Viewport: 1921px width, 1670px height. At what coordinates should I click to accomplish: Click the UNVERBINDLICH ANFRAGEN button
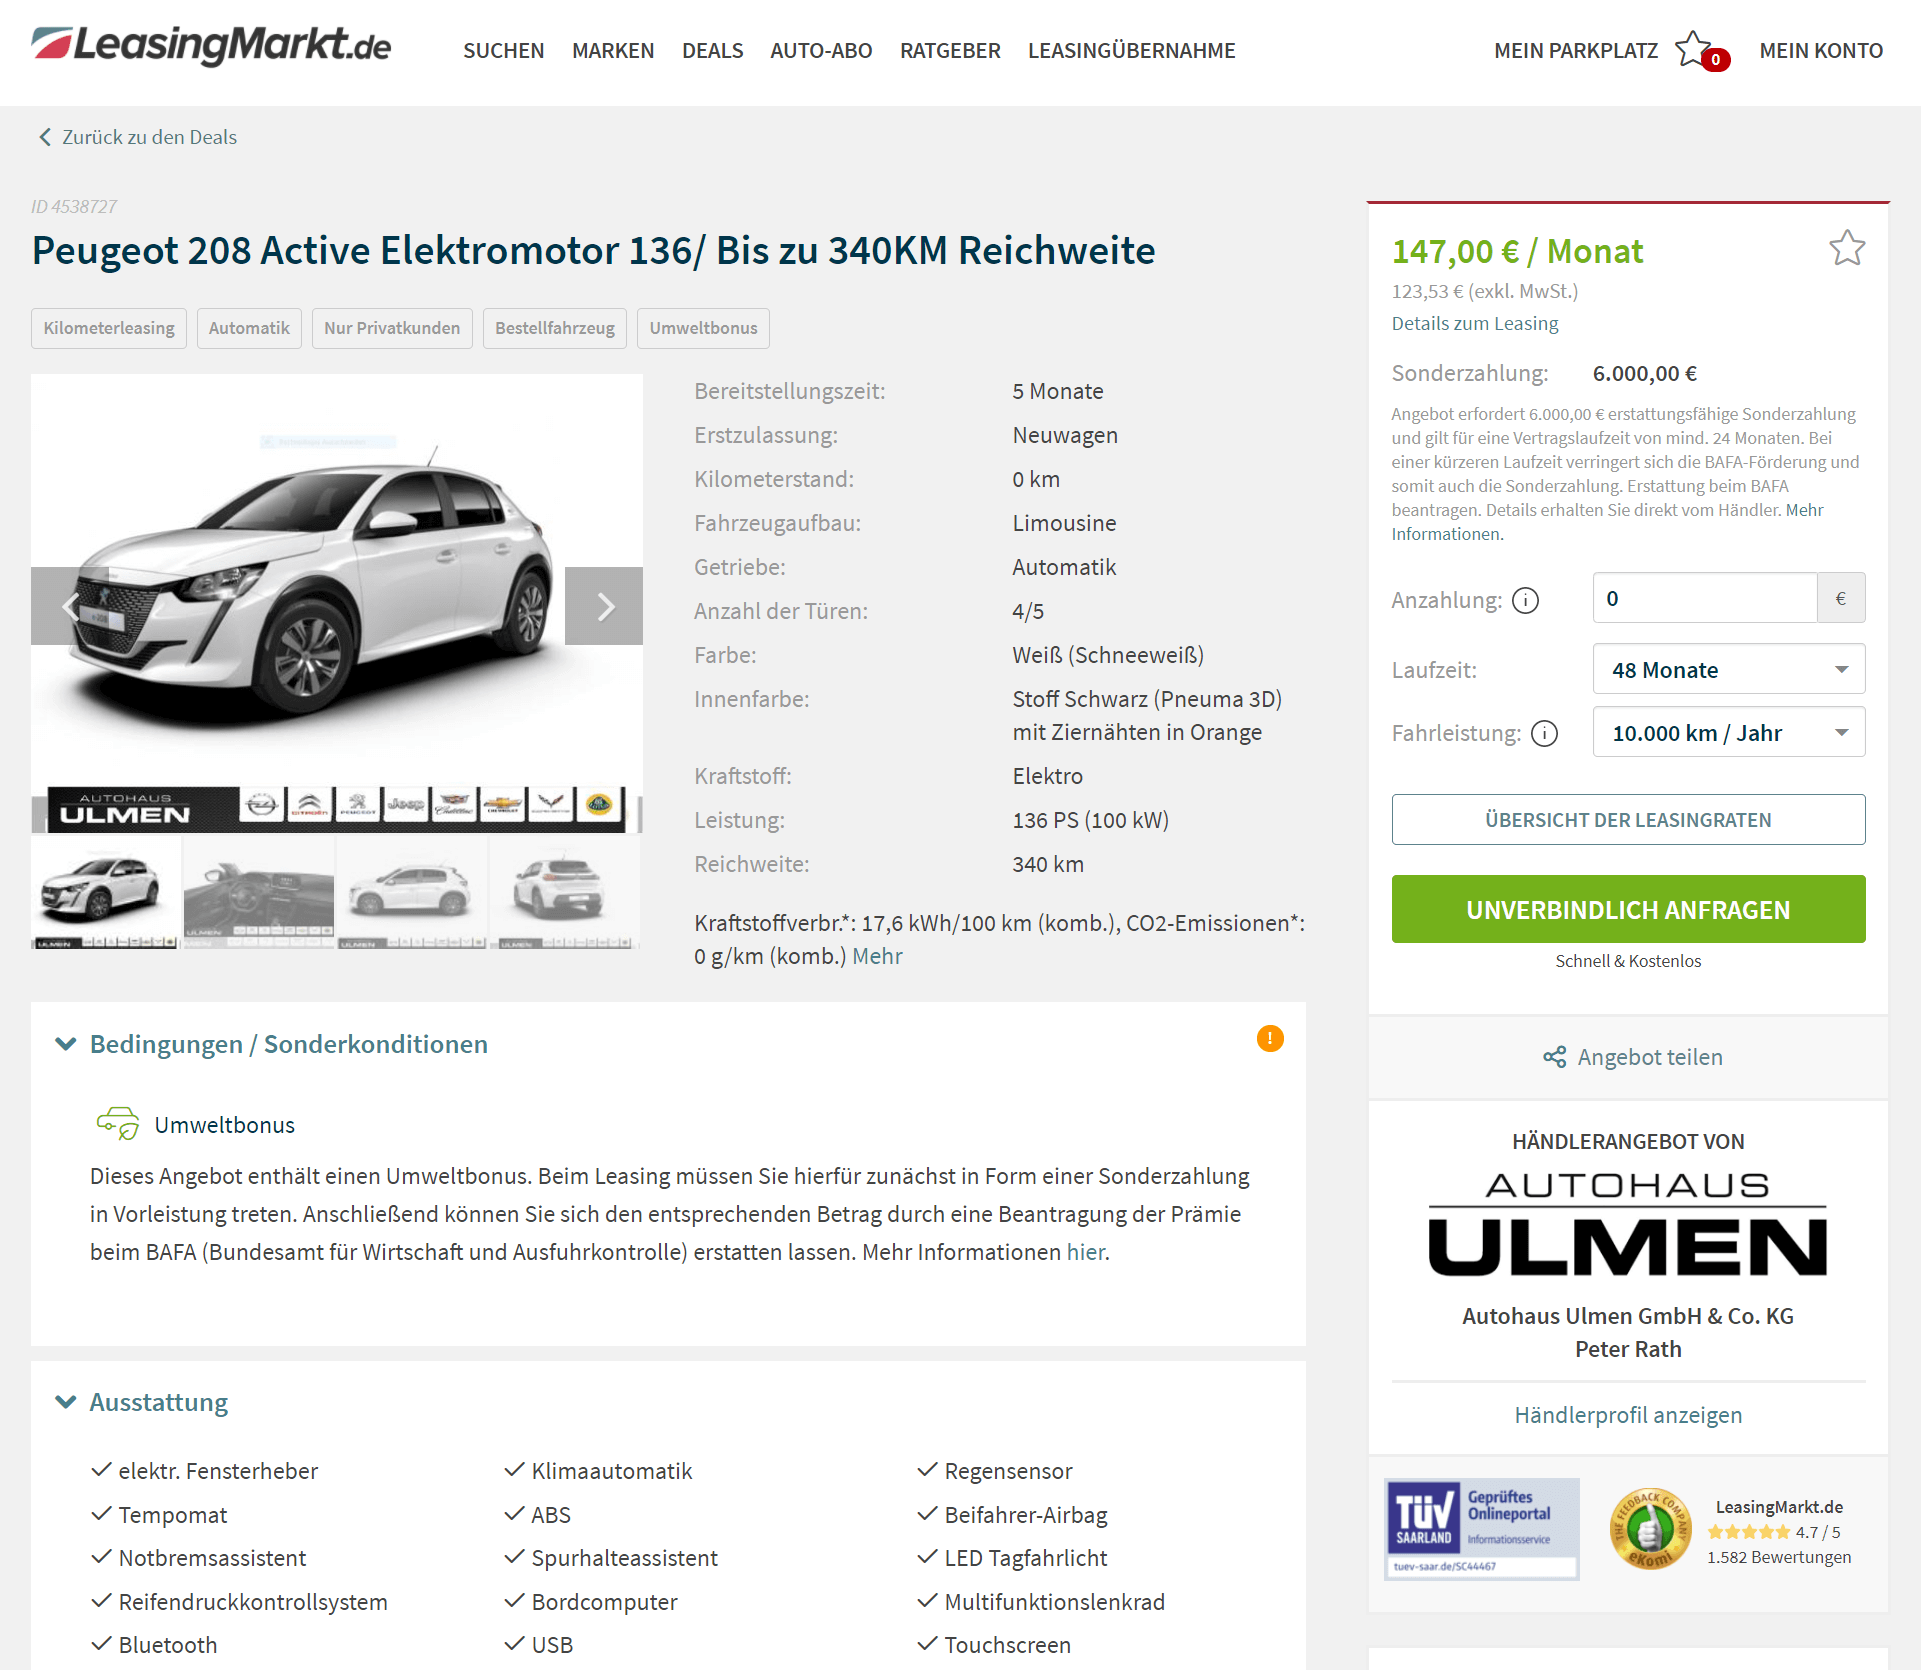(1628, 909)
